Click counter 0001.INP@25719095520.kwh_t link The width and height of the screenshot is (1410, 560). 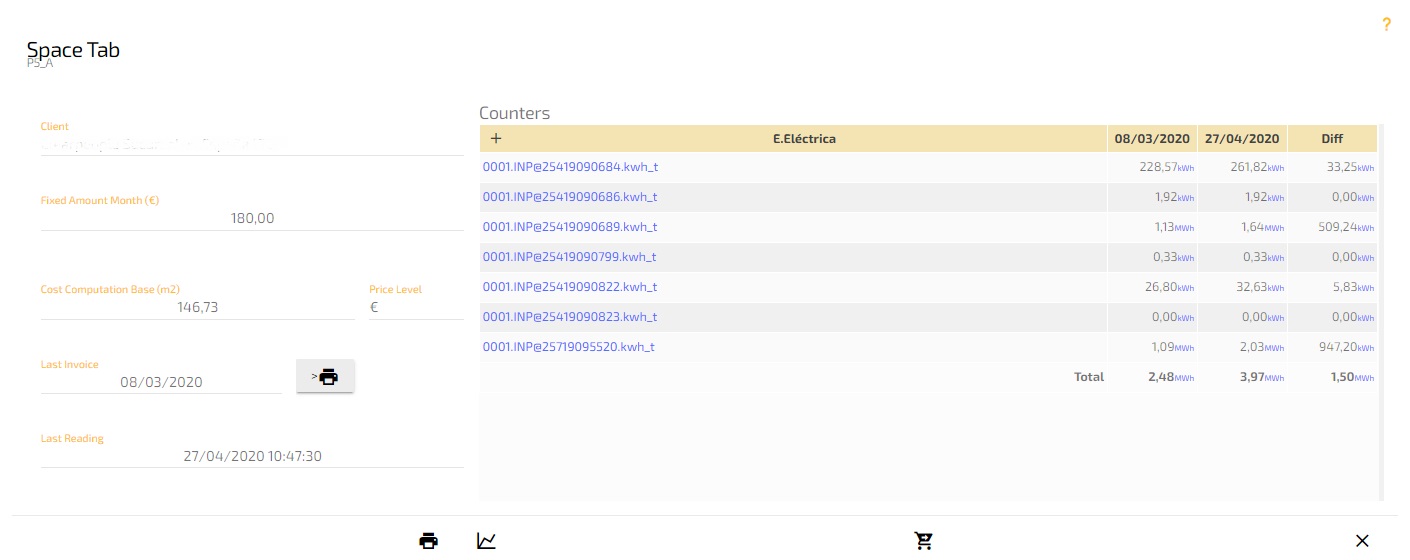click(x=569, y=347)
